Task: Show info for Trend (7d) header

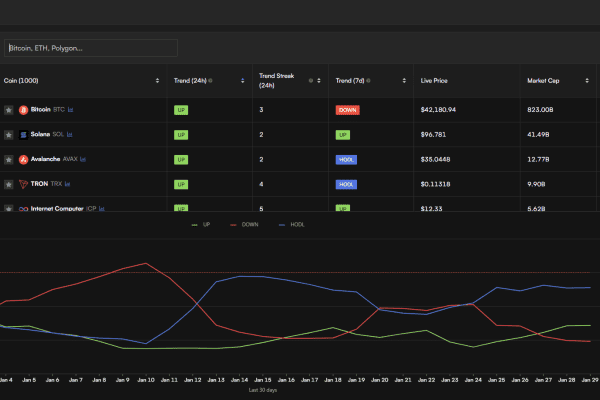Action: tap(368, 81)
